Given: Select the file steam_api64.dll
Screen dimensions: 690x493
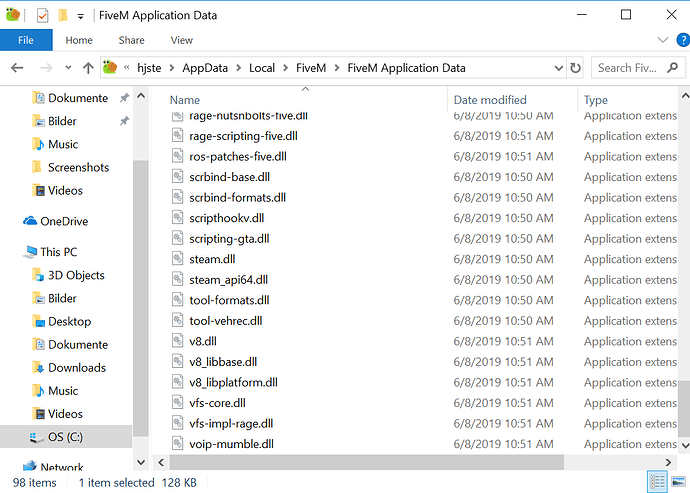Looking at the screenshot, I should coord(228,280).
